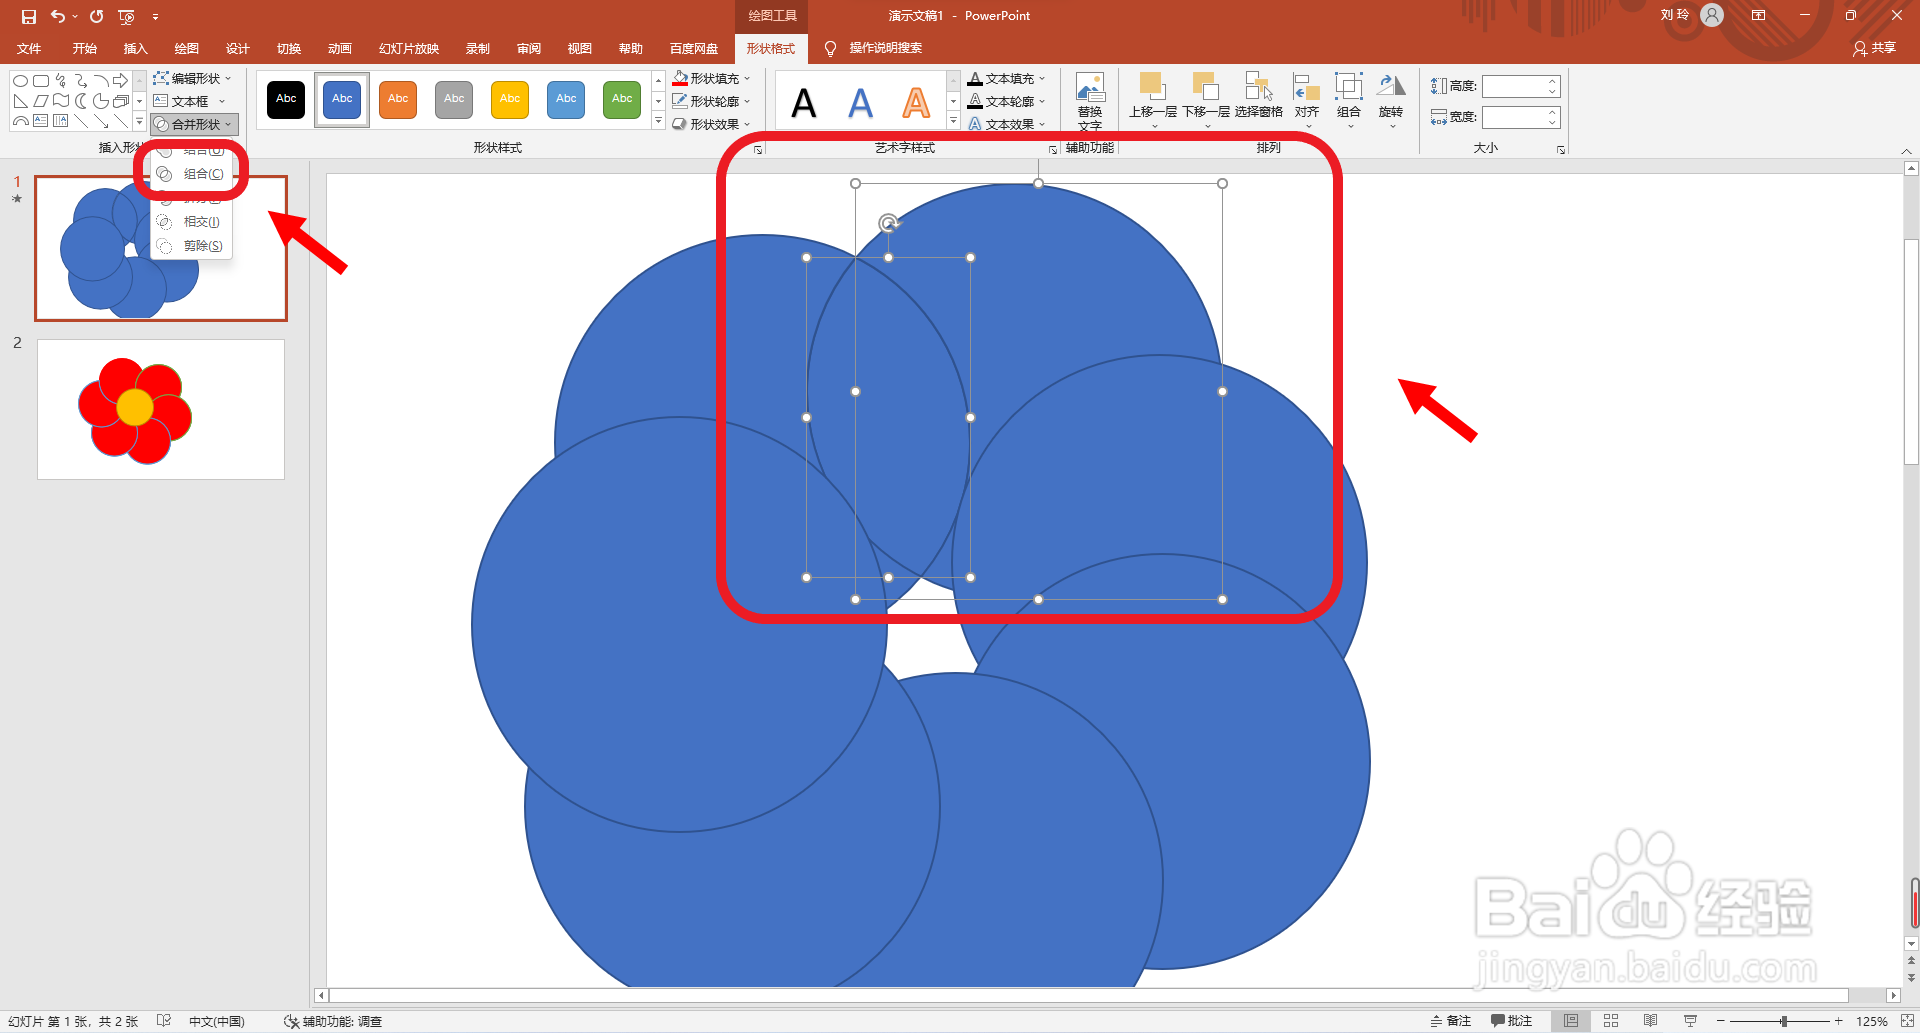Switch to Normal view in status bar
Image resolution: width=1920 pixels, height=1033 pixels.
coord(1571,1021)
